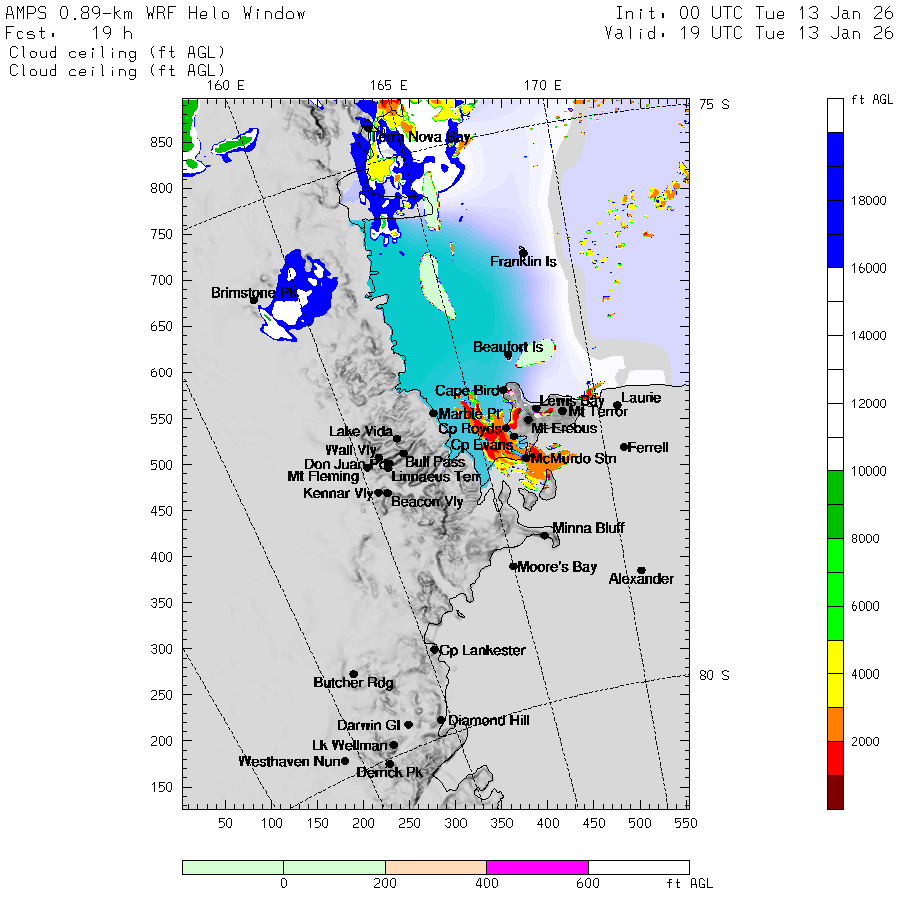Select the Alexander station marker

tap(641, 570)
